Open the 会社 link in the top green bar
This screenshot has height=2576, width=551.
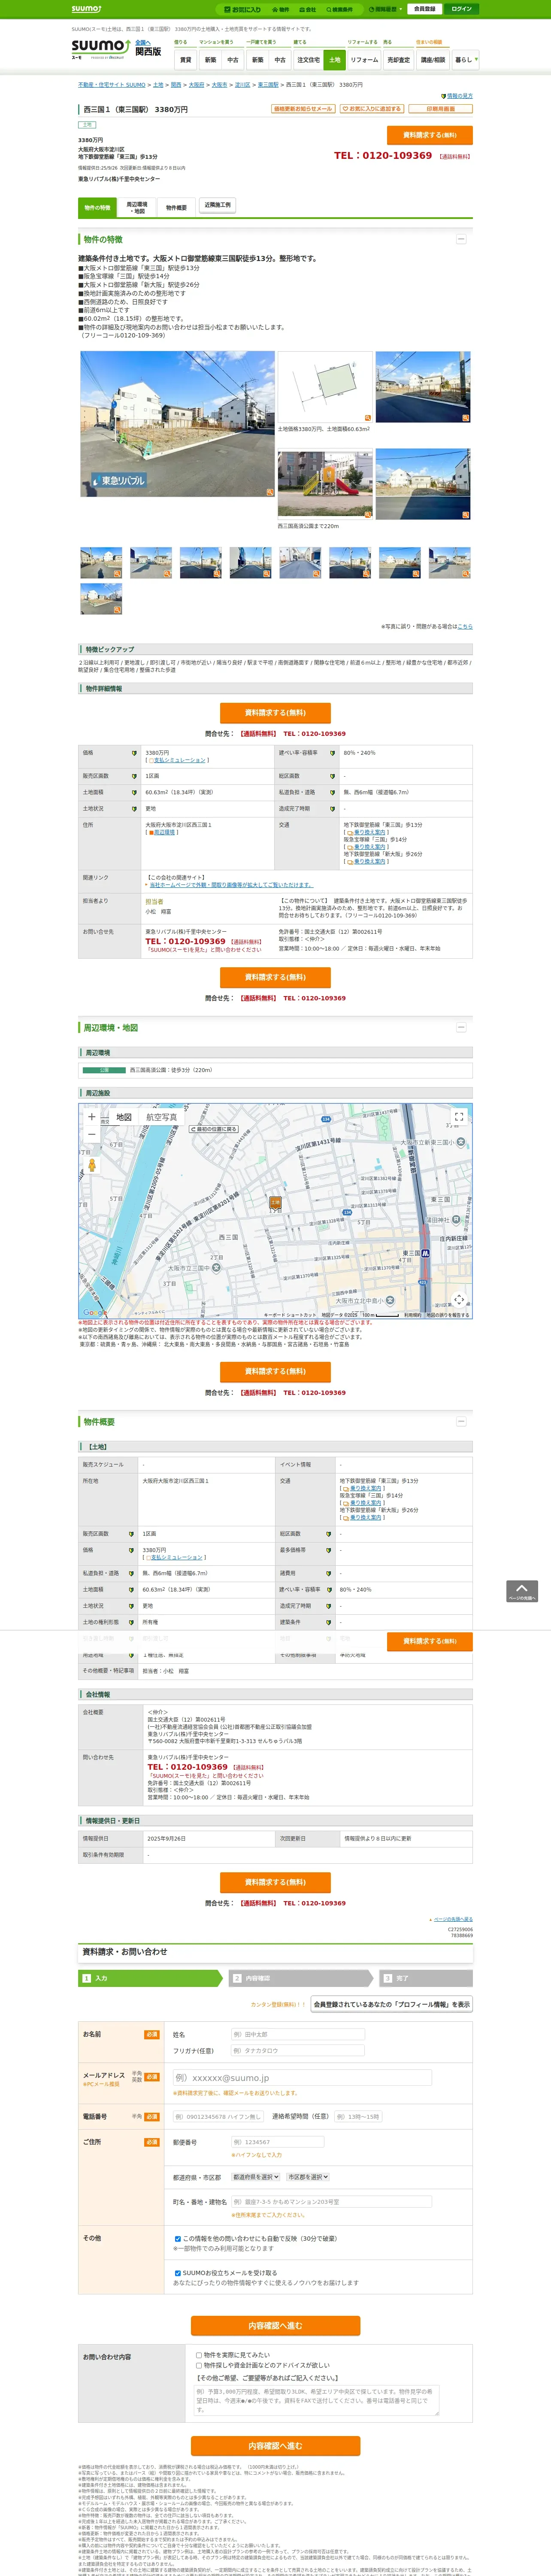pyautogui.click(x=308, y=9)
